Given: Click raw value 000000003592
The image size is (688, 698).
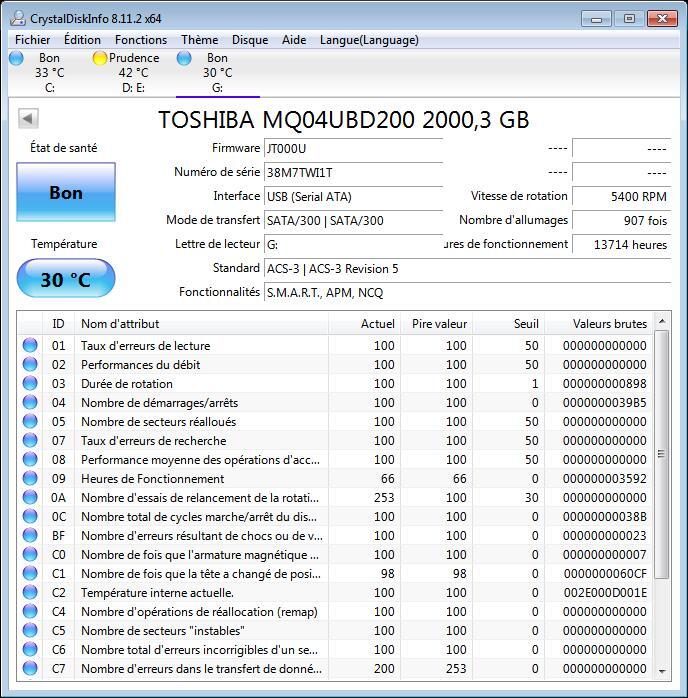Looking at the screenshot, I should (605, 479).
